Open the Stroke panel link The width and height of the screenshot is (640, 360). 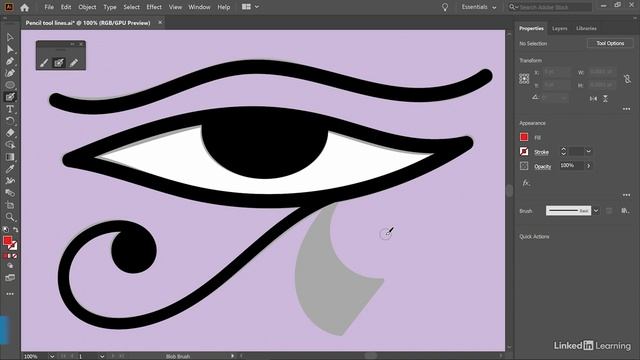(x=541, y=152)
